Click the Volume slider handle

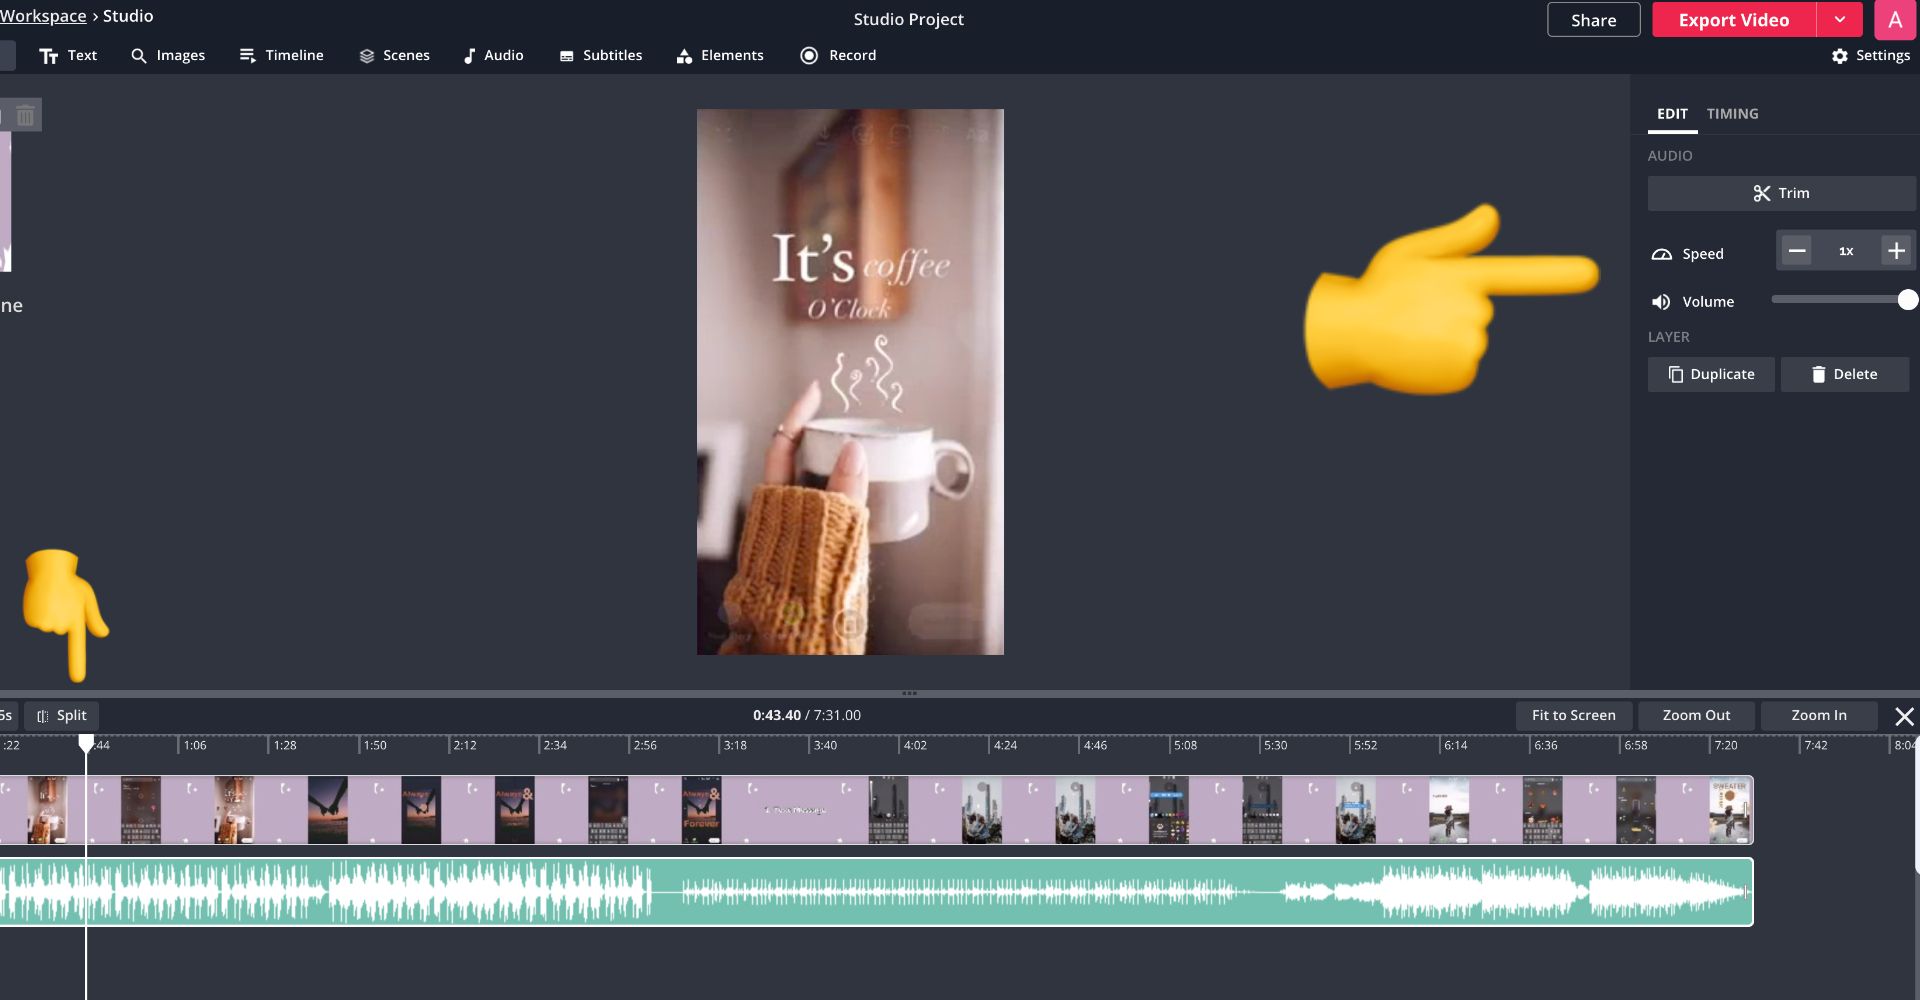click(x=1907, y=300)
